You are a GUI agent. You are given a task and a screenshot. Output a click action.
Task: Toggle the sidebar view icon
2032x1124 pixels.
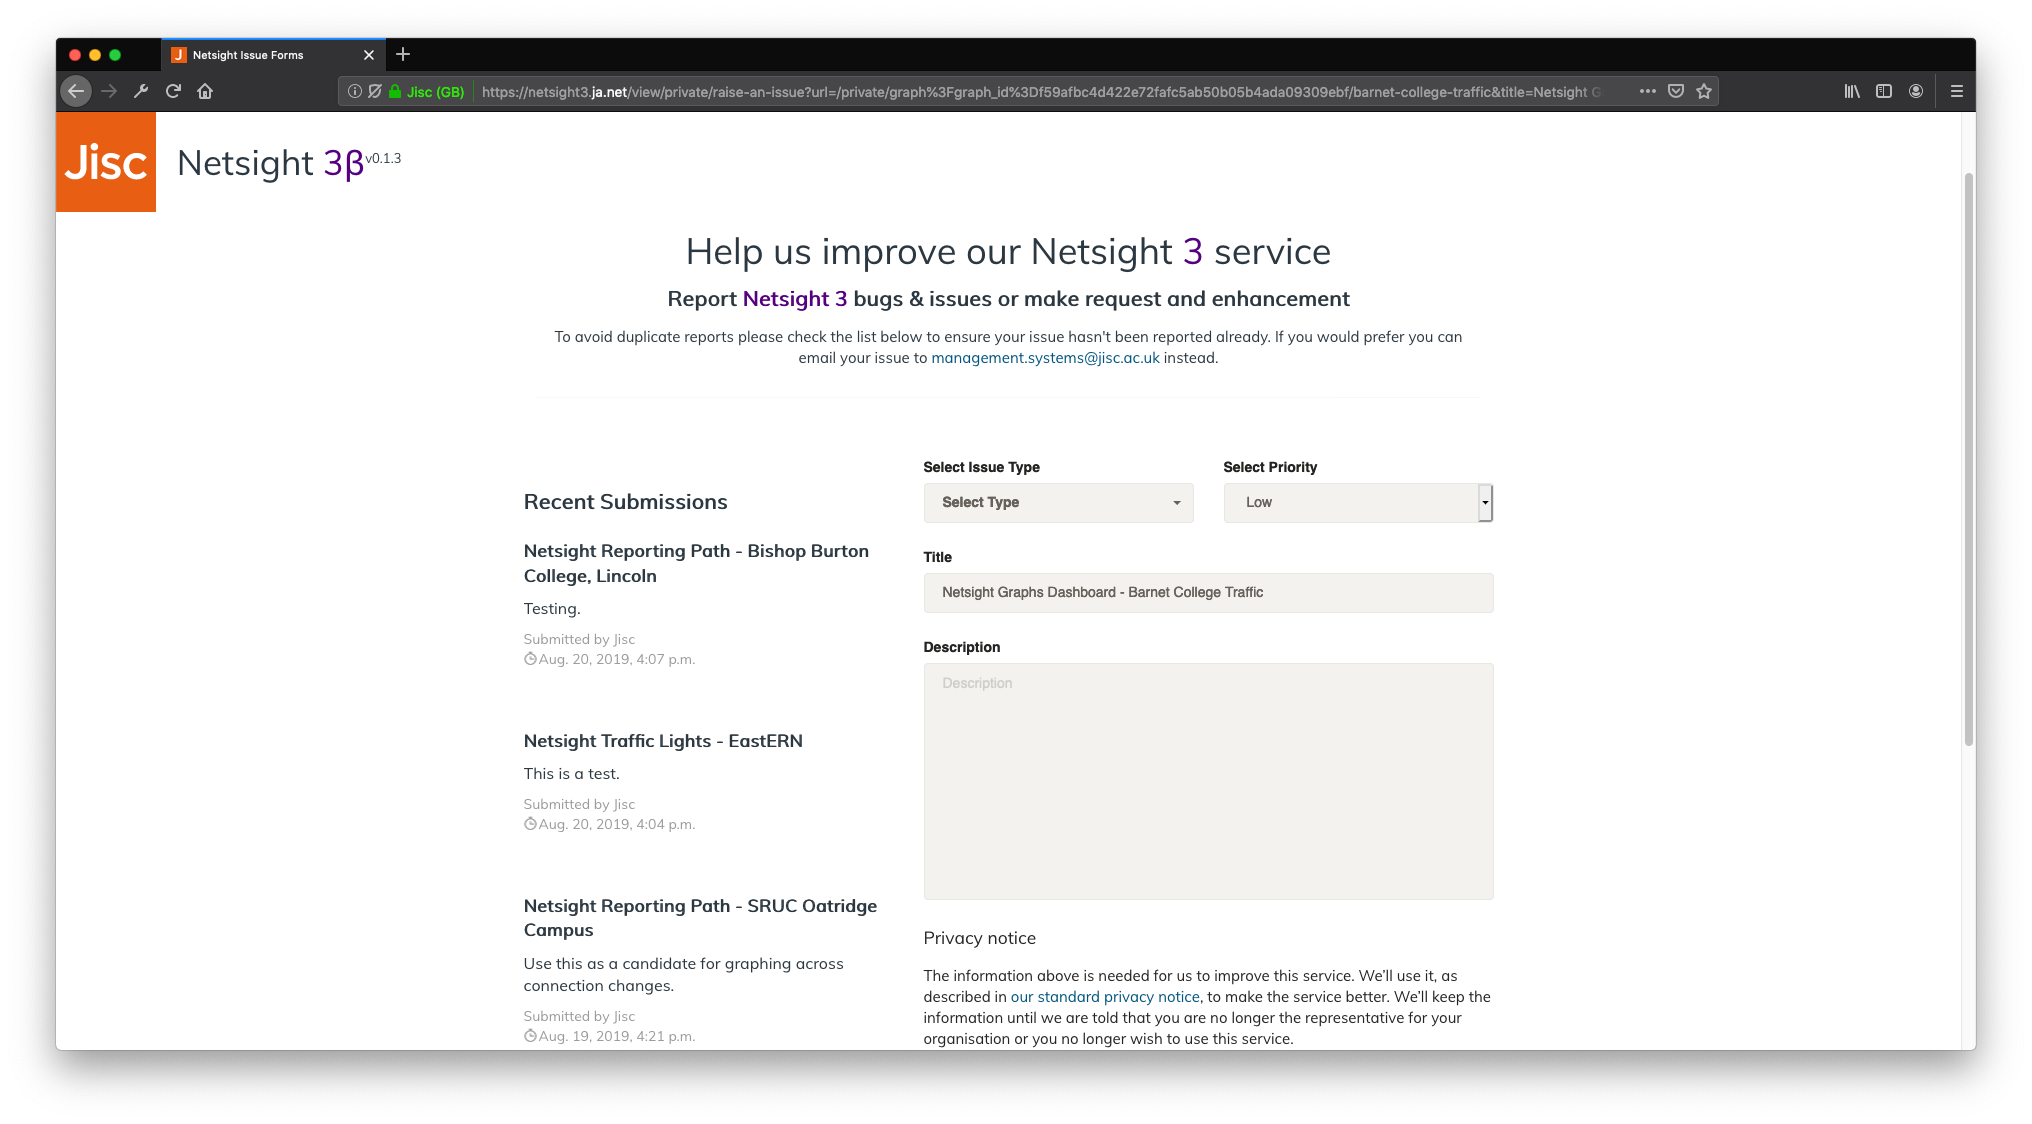[x=1884, y=91]
